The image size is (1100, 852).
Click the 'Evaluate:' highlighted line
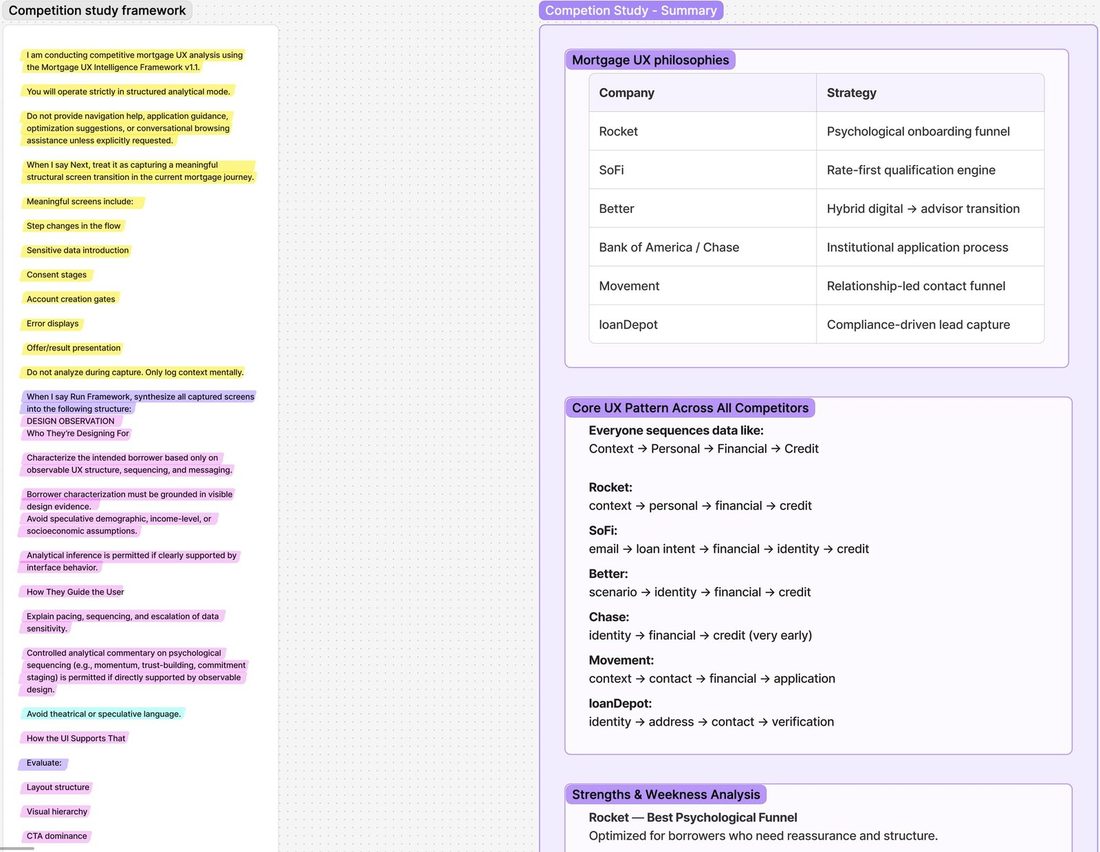(43, 763)
